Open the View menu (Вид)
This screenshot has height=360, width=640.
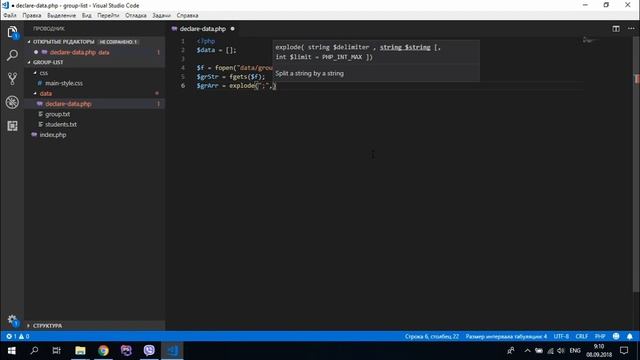[87, 16]
